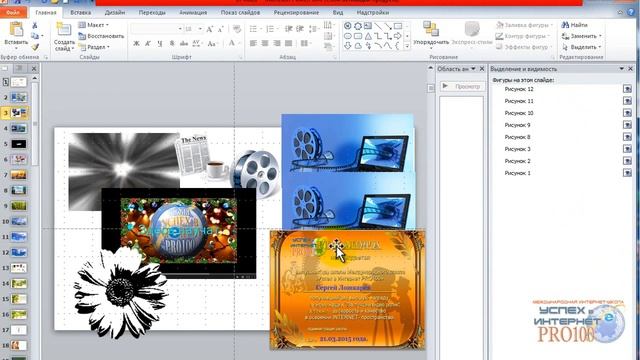The height and width of the screenshot is (360, 640).
Task: Open the Макет layout dropdown
Action: coord(94,25)
